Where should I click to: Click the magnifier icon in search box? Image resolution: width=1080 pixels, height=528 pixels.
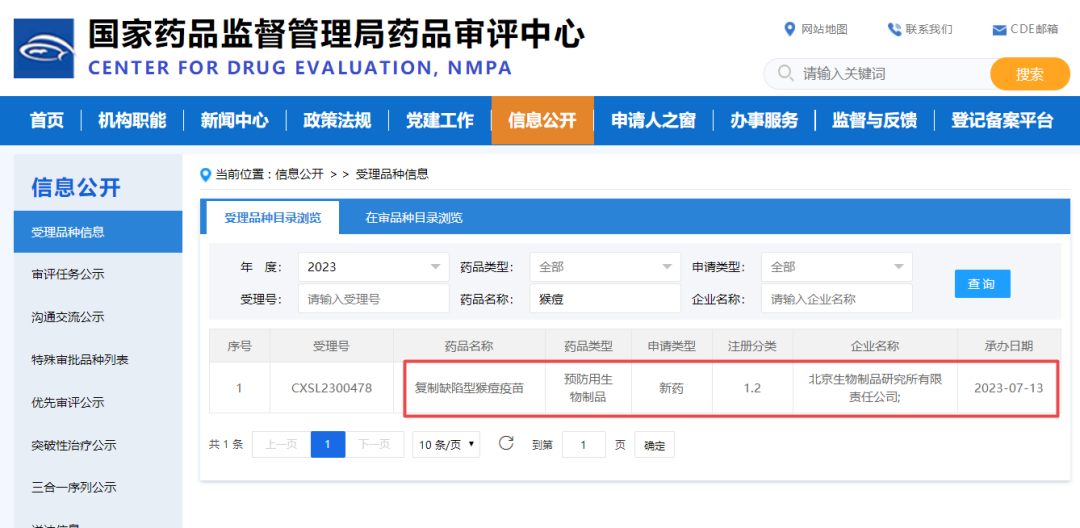[x=784, y=74]
